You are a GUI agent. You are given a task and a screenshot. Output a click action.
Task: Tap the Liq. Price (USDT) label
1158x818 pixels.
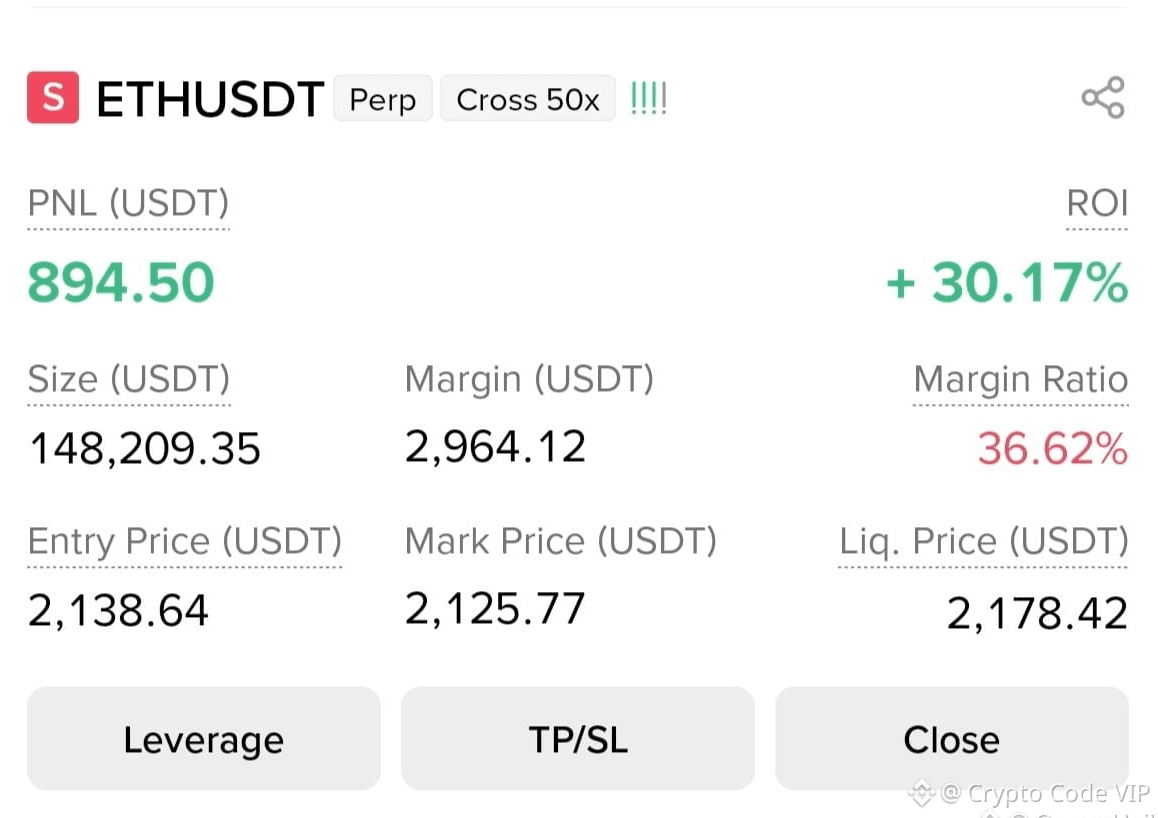983,541
